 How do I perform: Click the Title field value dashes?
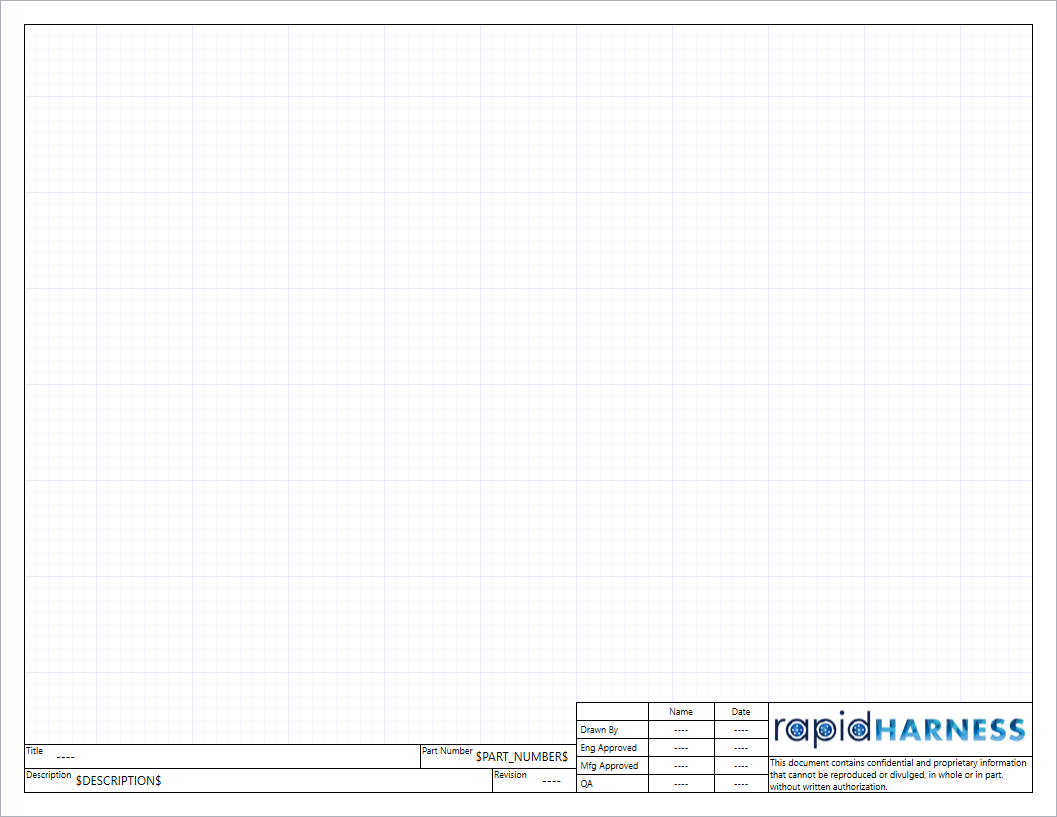(x=65, y=758)
